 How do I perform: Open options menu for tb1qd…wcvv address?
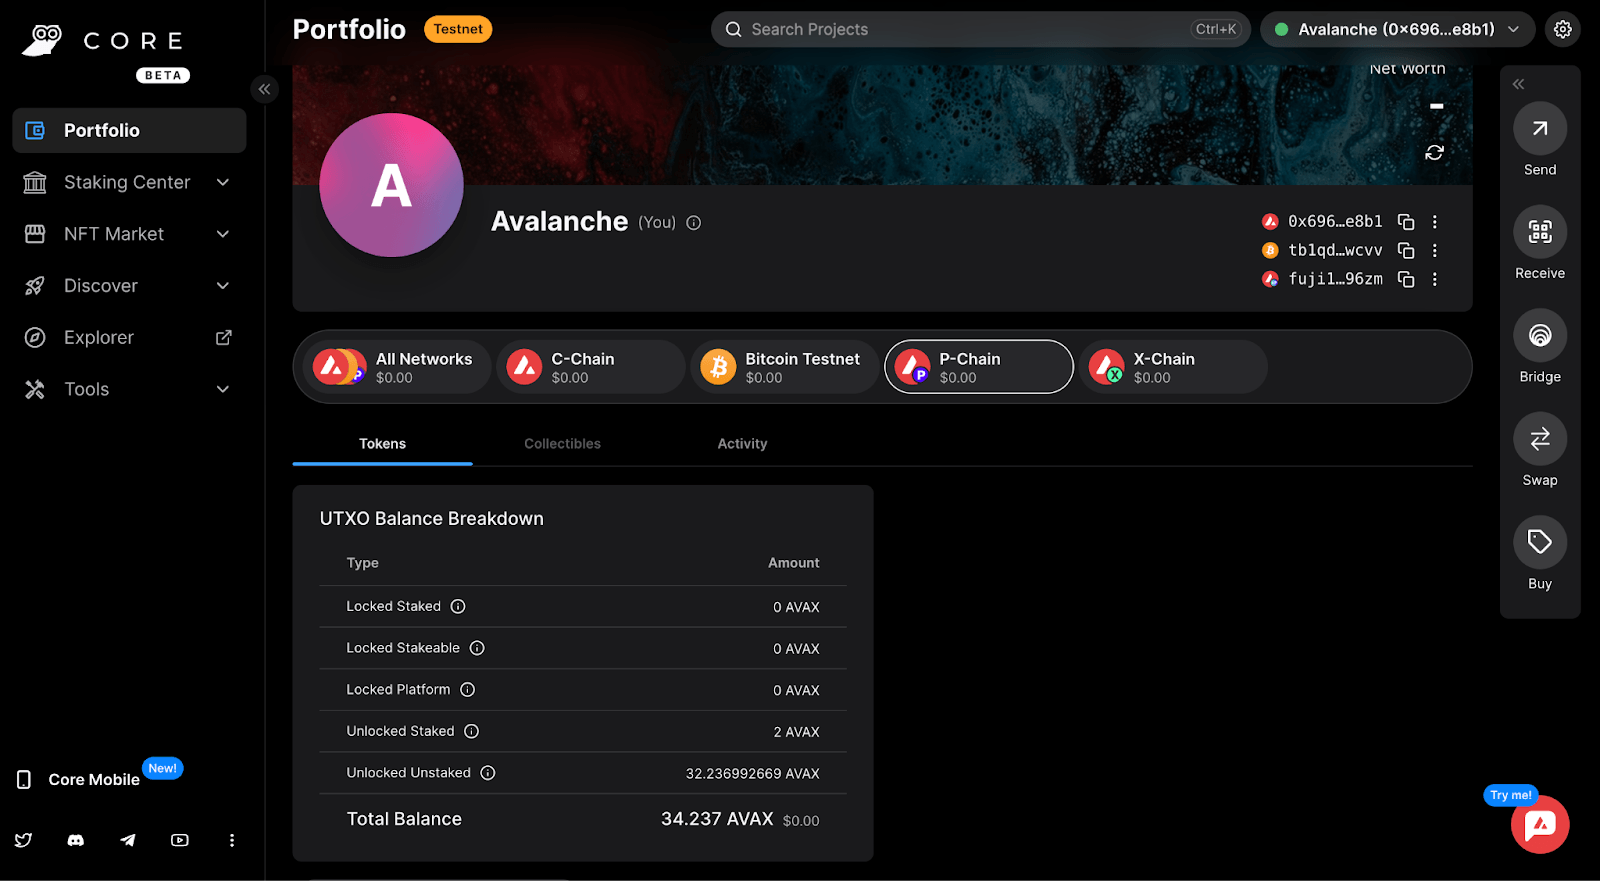point(1435,250)
